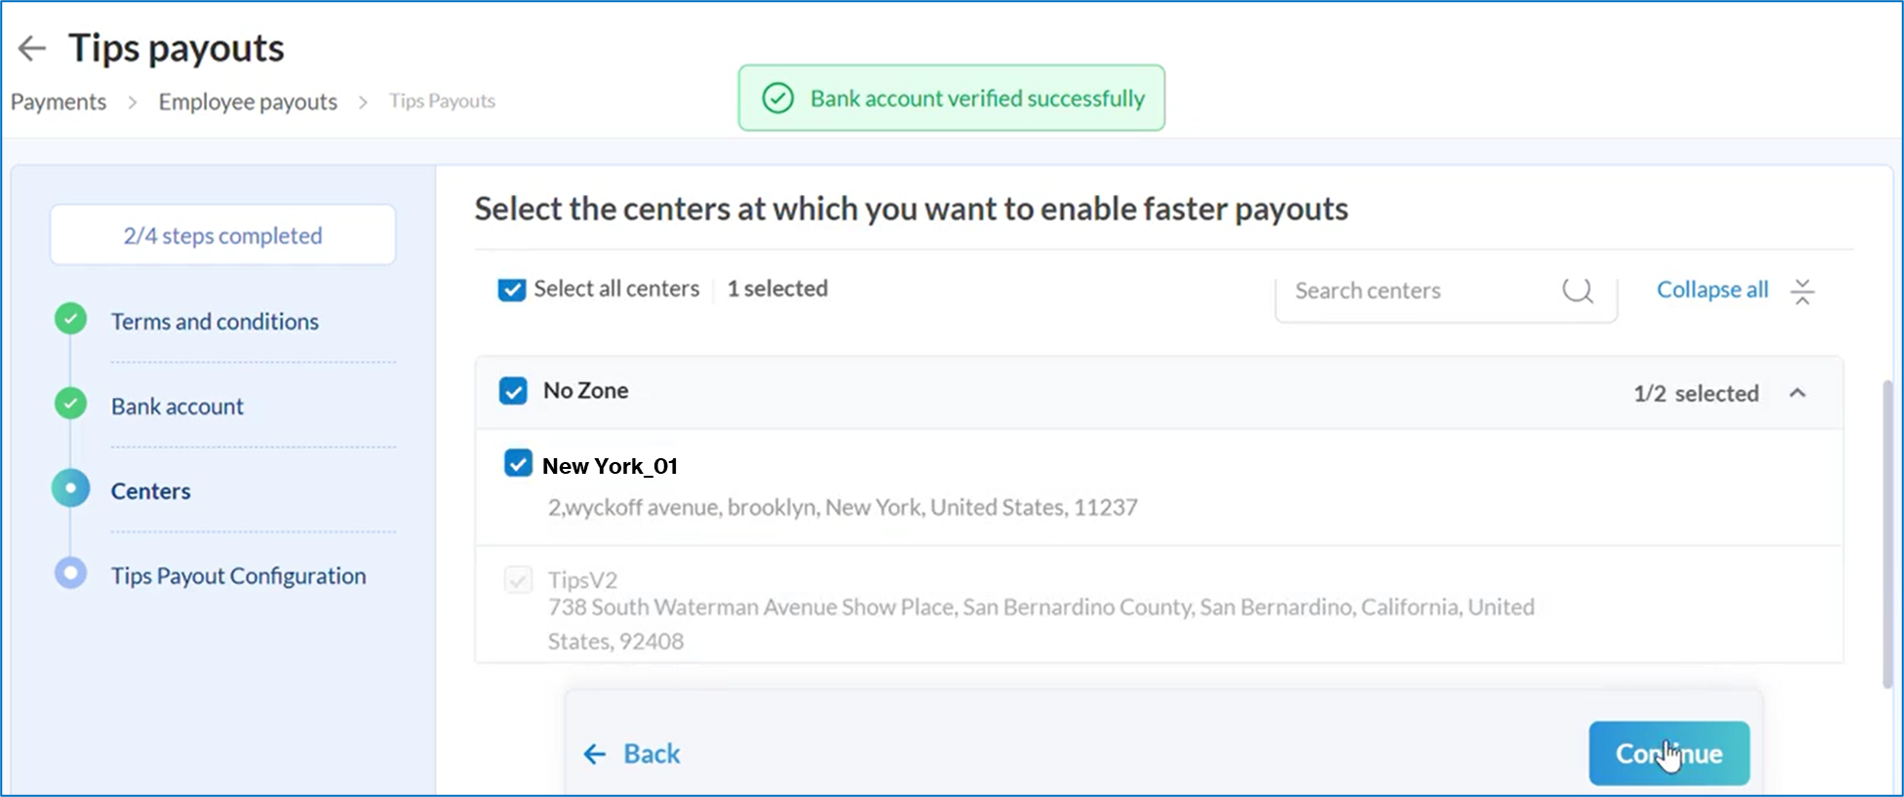This screenshot has width=1904, height=797.
Task: Click the Continue button
Action: point(1669,753)
